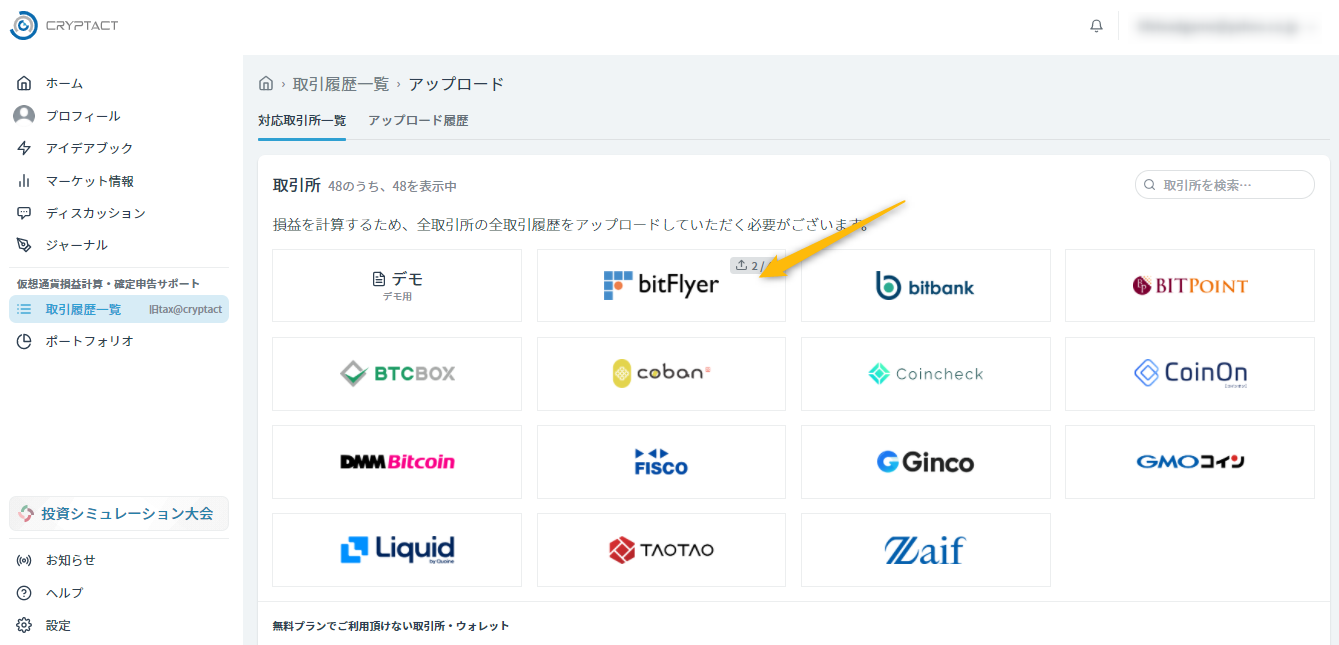This screenshot has width=1339, height=645.
Task: Select the coban exchange card
Action: (661, 374)
